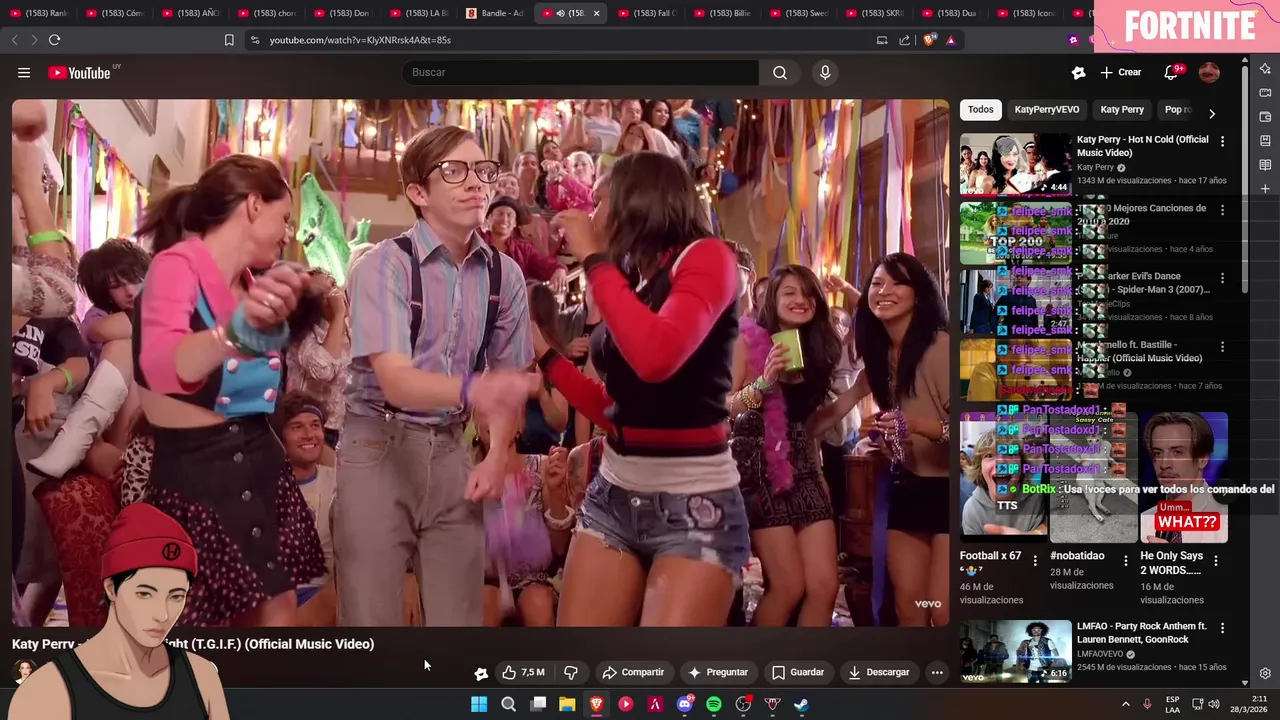The width and height of the screenshot is (1280, 720).
Task: Show hidden tray icons chevron
Action: [x=1125, y=704]
